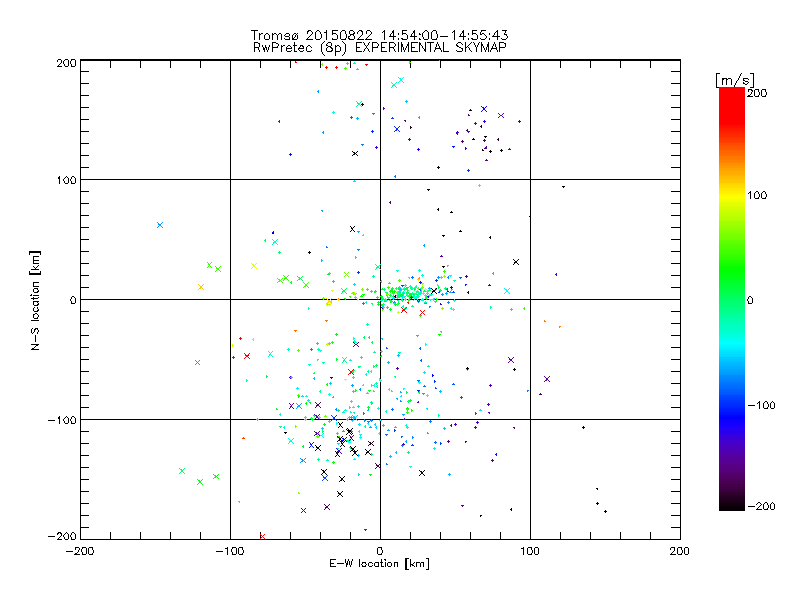Screen dimensions: 800x600
Task: Click the x-axis tick label '-200'
Action: click(81, 551)
